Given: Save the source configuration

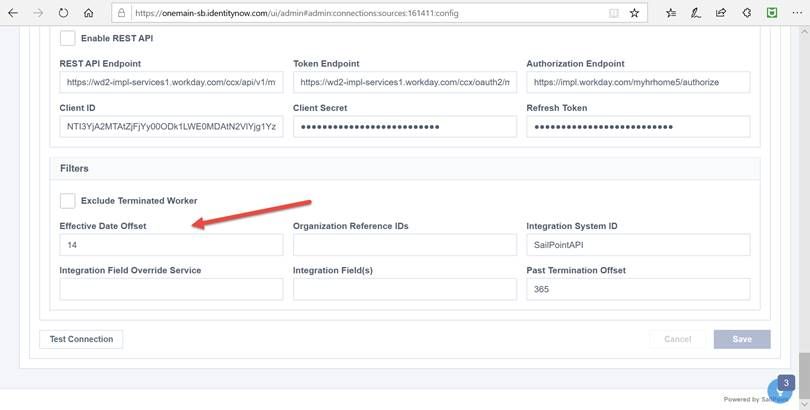Looking at the screenshot, I should click(x=742, y=339).
